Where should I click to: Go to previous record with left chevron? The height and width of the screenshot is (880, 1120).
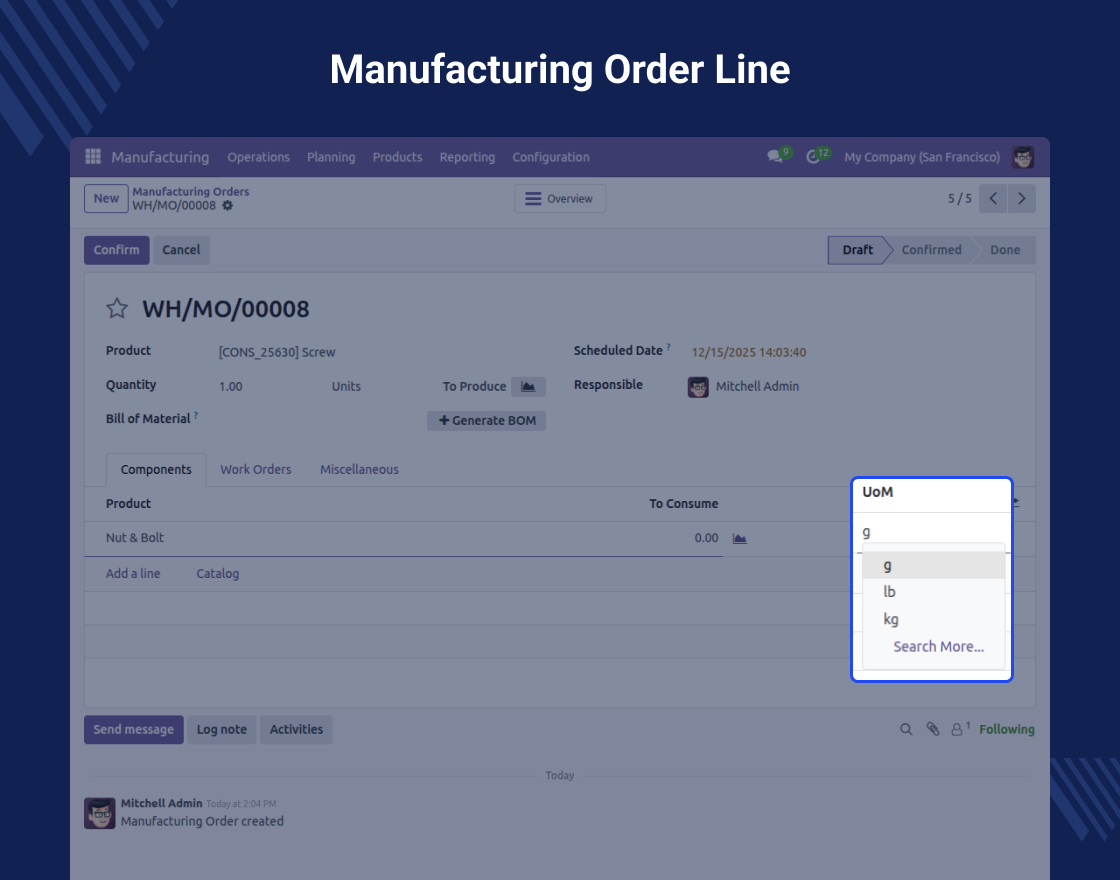pos(993,199)
